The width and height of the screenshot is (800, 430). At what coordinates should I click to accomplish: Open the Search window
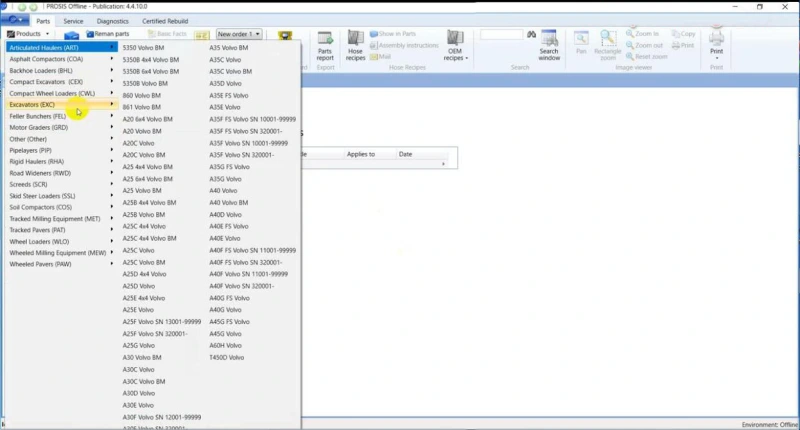pyautogui.click(x=549, y=46)
